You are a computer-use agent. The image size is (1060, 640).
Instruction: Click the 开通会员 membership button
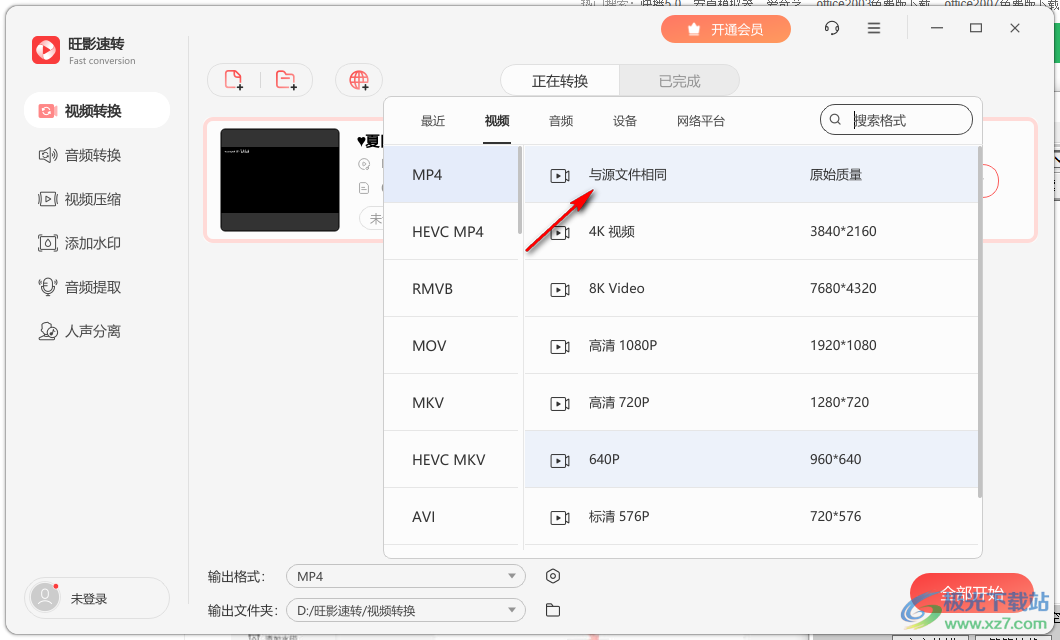[x=726, y=29]
